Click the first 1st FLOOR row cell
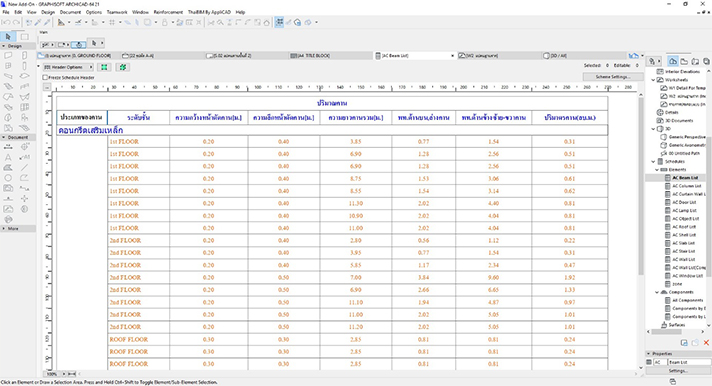Image resolution: width=712 pixels, height=386 pixels. tap(138, 142)
